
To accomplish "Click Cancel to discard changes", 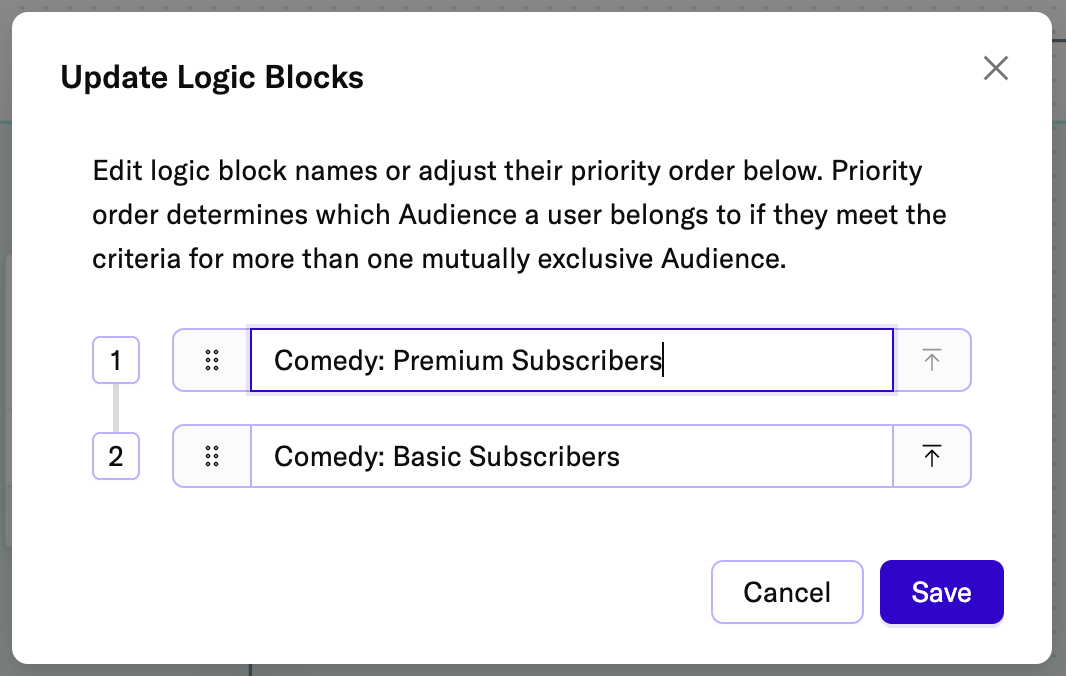I will tap(787, 592).
